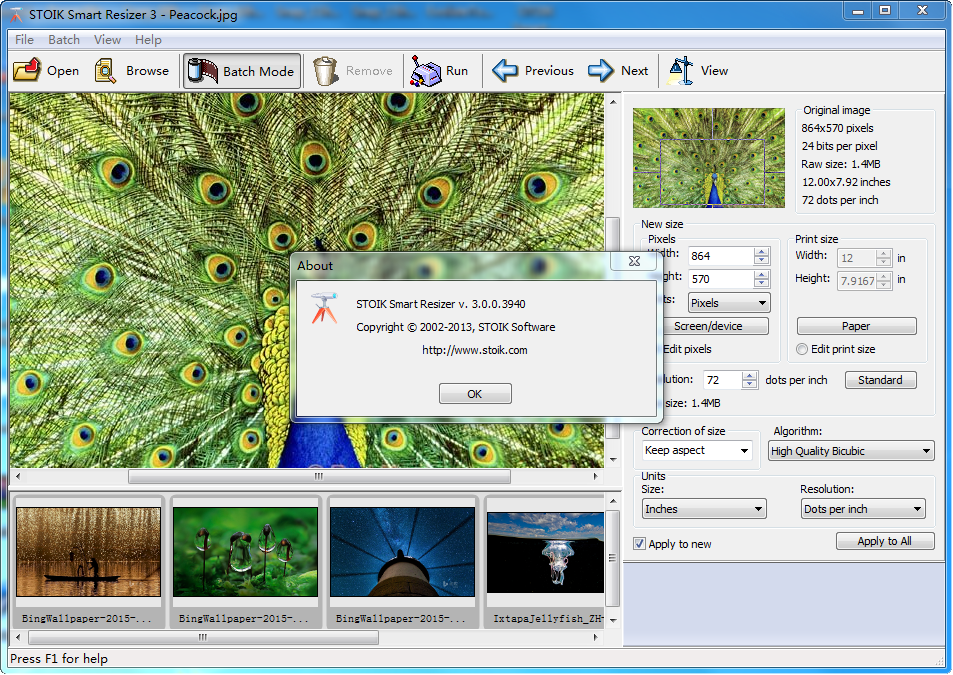Toggle the Batch Mode film icon
The image size is (953, 675).
click(203, 71)
